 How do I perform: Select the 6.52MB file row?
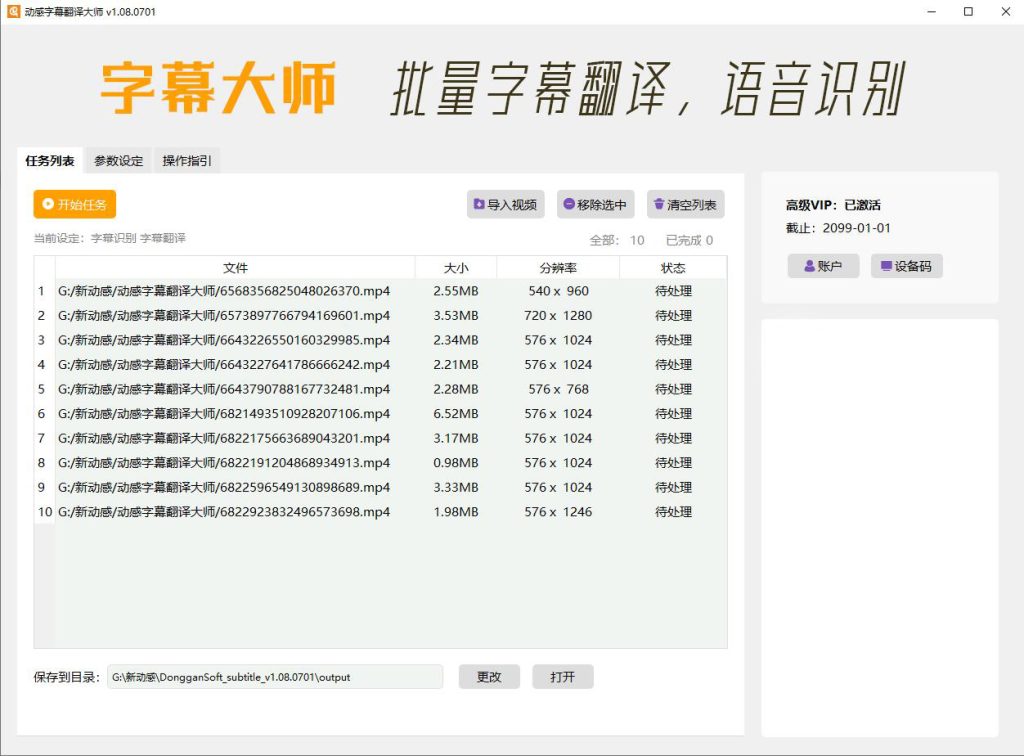click(455, 414)
